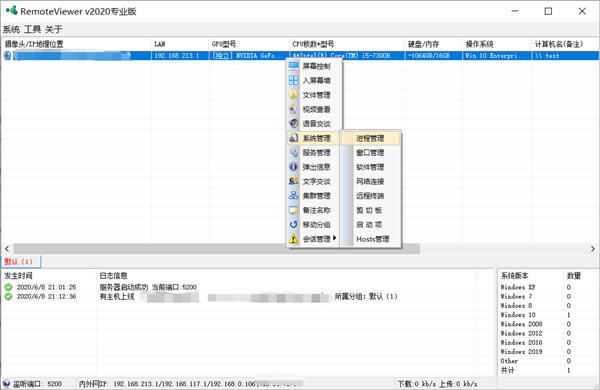
Task: Click 监听端口: 5200 in the status bar
Action: (38, 383)
